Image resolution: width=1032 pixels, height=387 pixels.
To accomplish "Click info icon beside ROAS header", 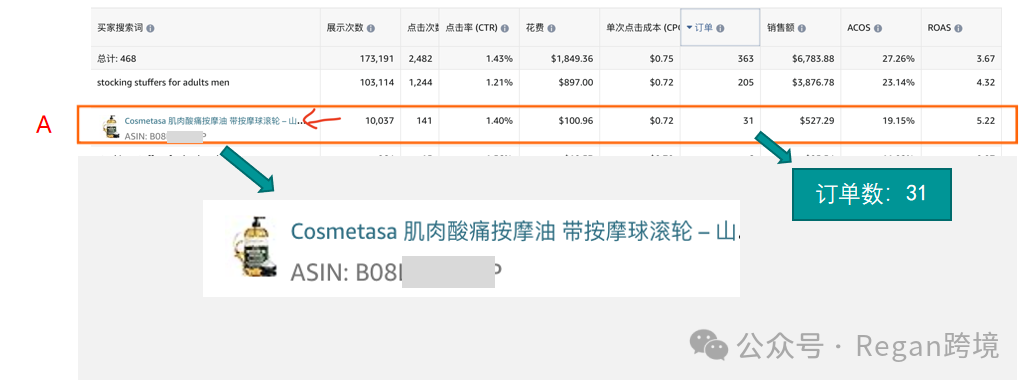I will coord(958,29).
